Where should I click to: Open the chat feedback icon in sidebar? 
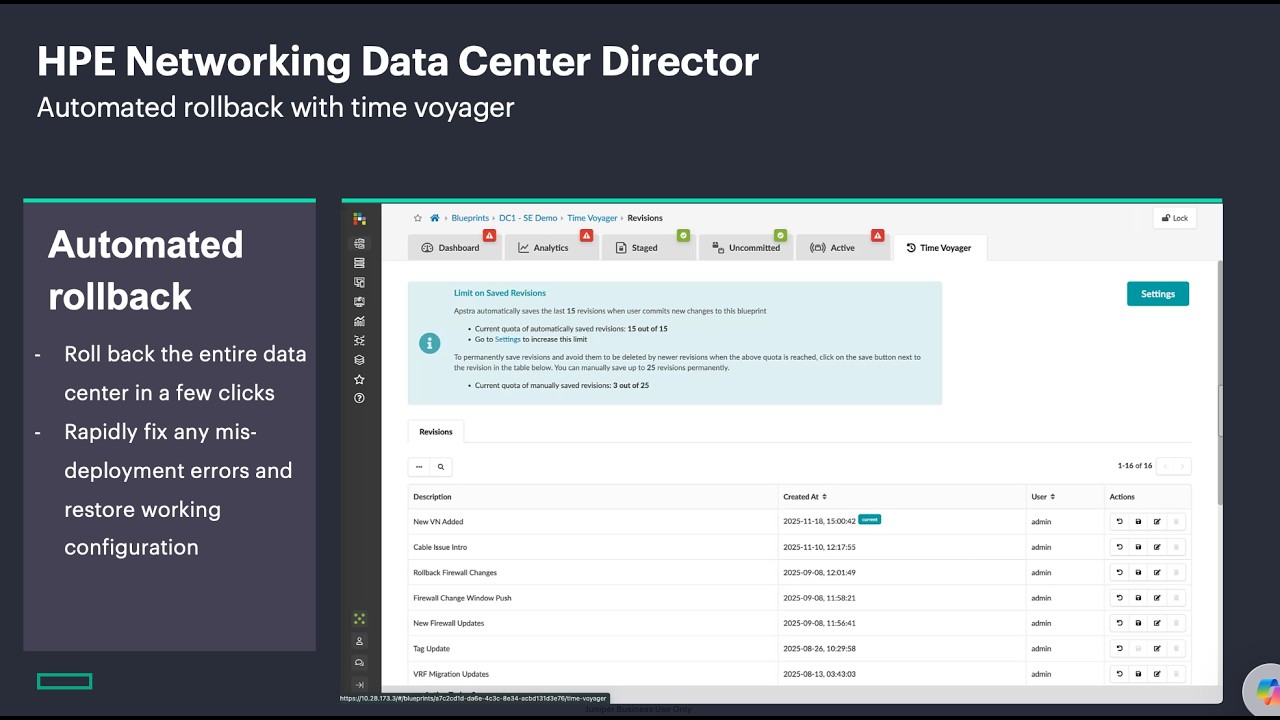pyautogui.click(x=360, y=663)
